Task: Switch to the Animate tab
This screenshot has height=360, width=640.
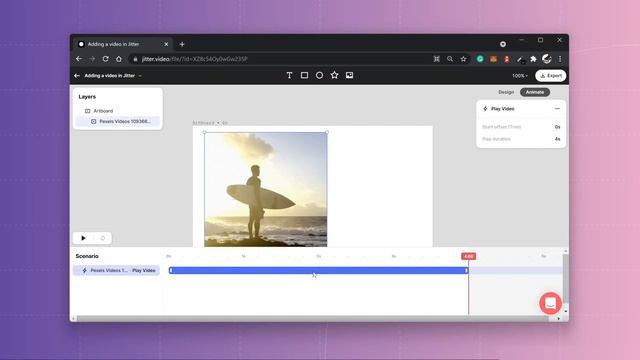Action: (x=535, y=92)
